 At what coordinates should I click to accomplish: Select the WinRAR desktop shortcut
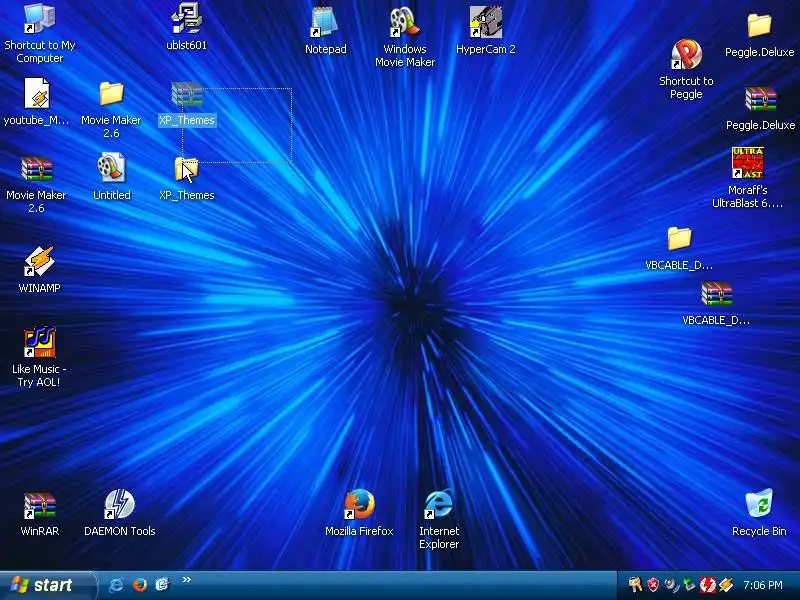(x=39, y=505)
